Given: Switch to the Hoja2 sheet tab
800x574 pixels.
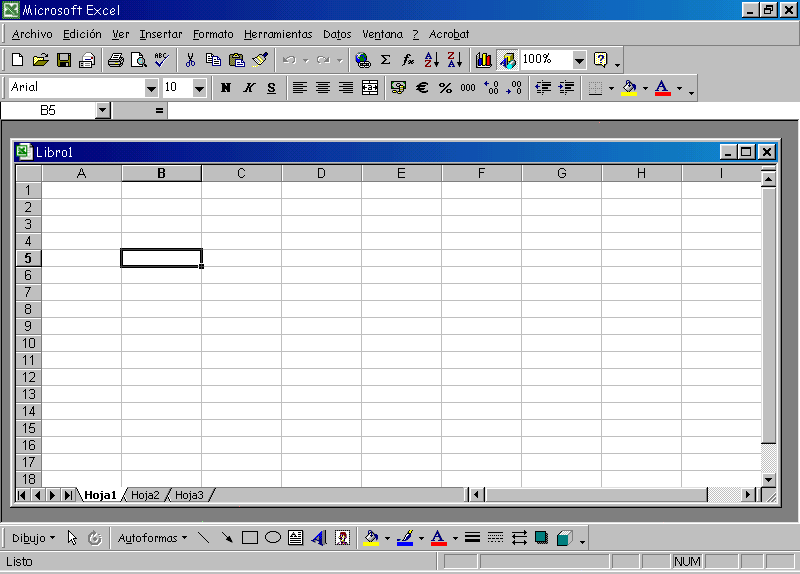Looking at the screenshot, I should [x=145, y=495].
